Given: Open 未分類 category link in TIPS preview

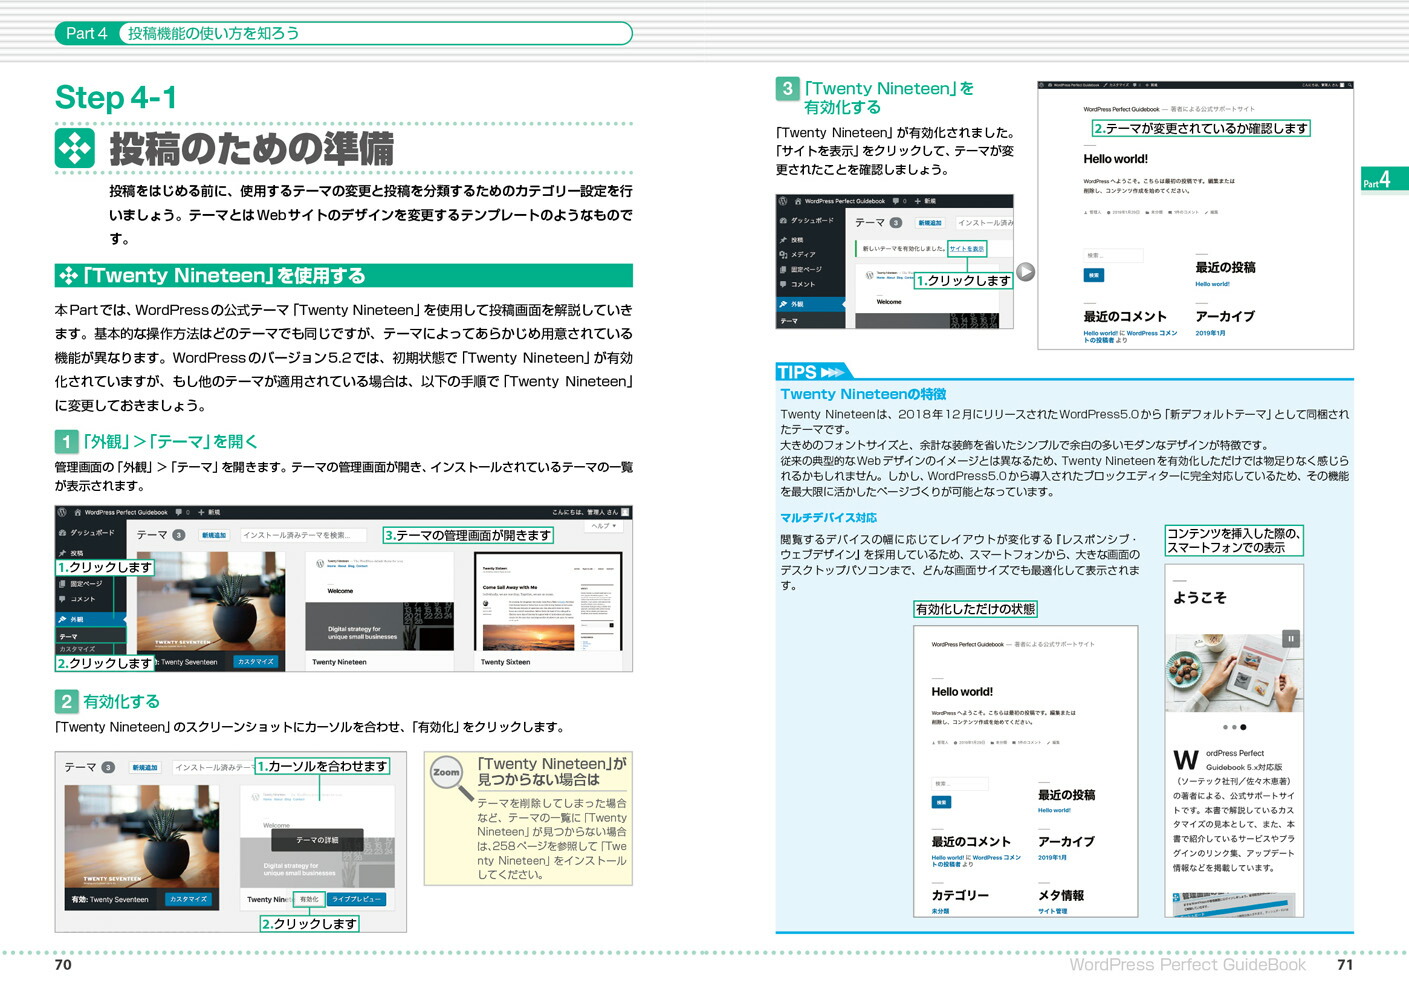Looking at the screenshot, I should pyautogui.click(x=940, y=911).
